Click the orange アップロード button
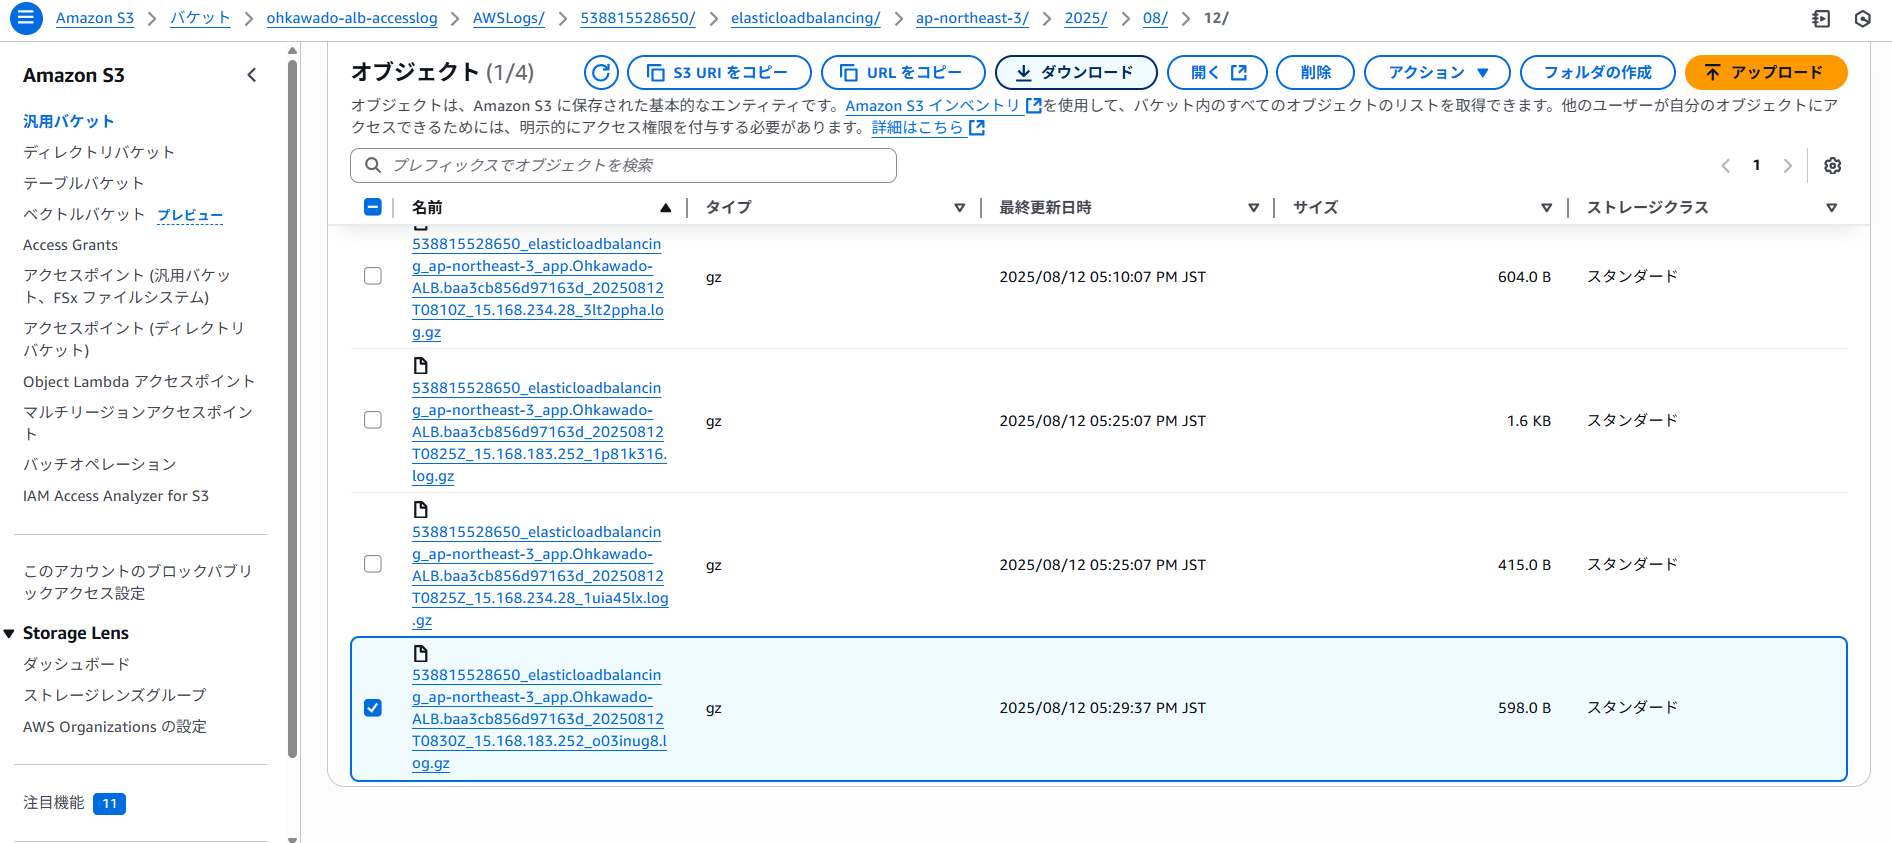1892x843 pixels. click(x=1766, y=72)
